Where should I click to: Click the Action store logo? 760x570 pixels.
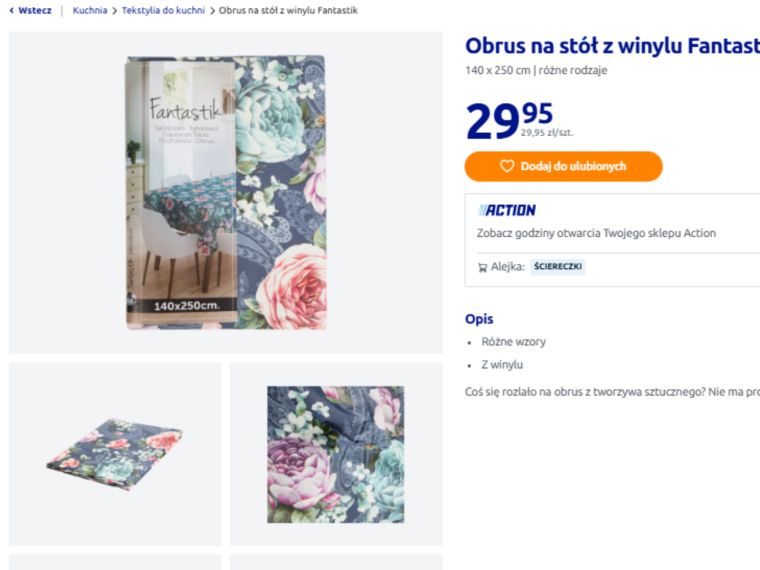507,210
